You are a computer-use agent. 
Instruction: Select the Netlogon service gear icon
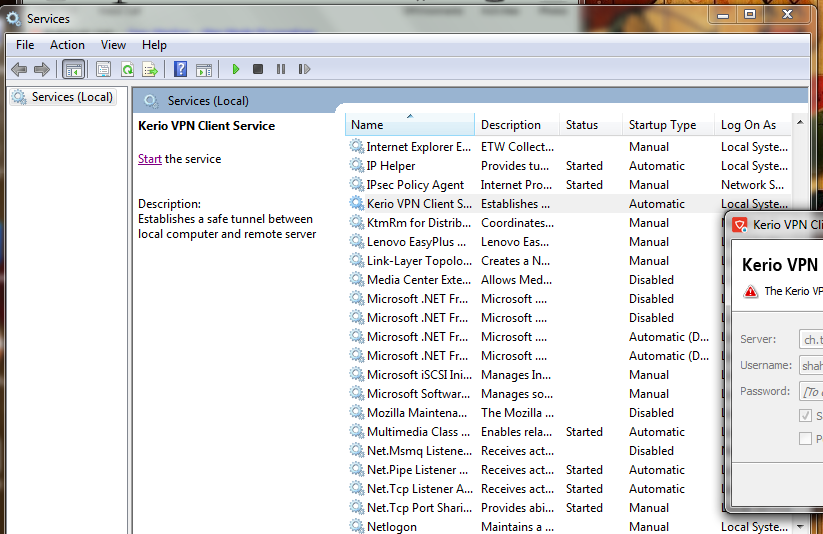(x=357, y=526)
